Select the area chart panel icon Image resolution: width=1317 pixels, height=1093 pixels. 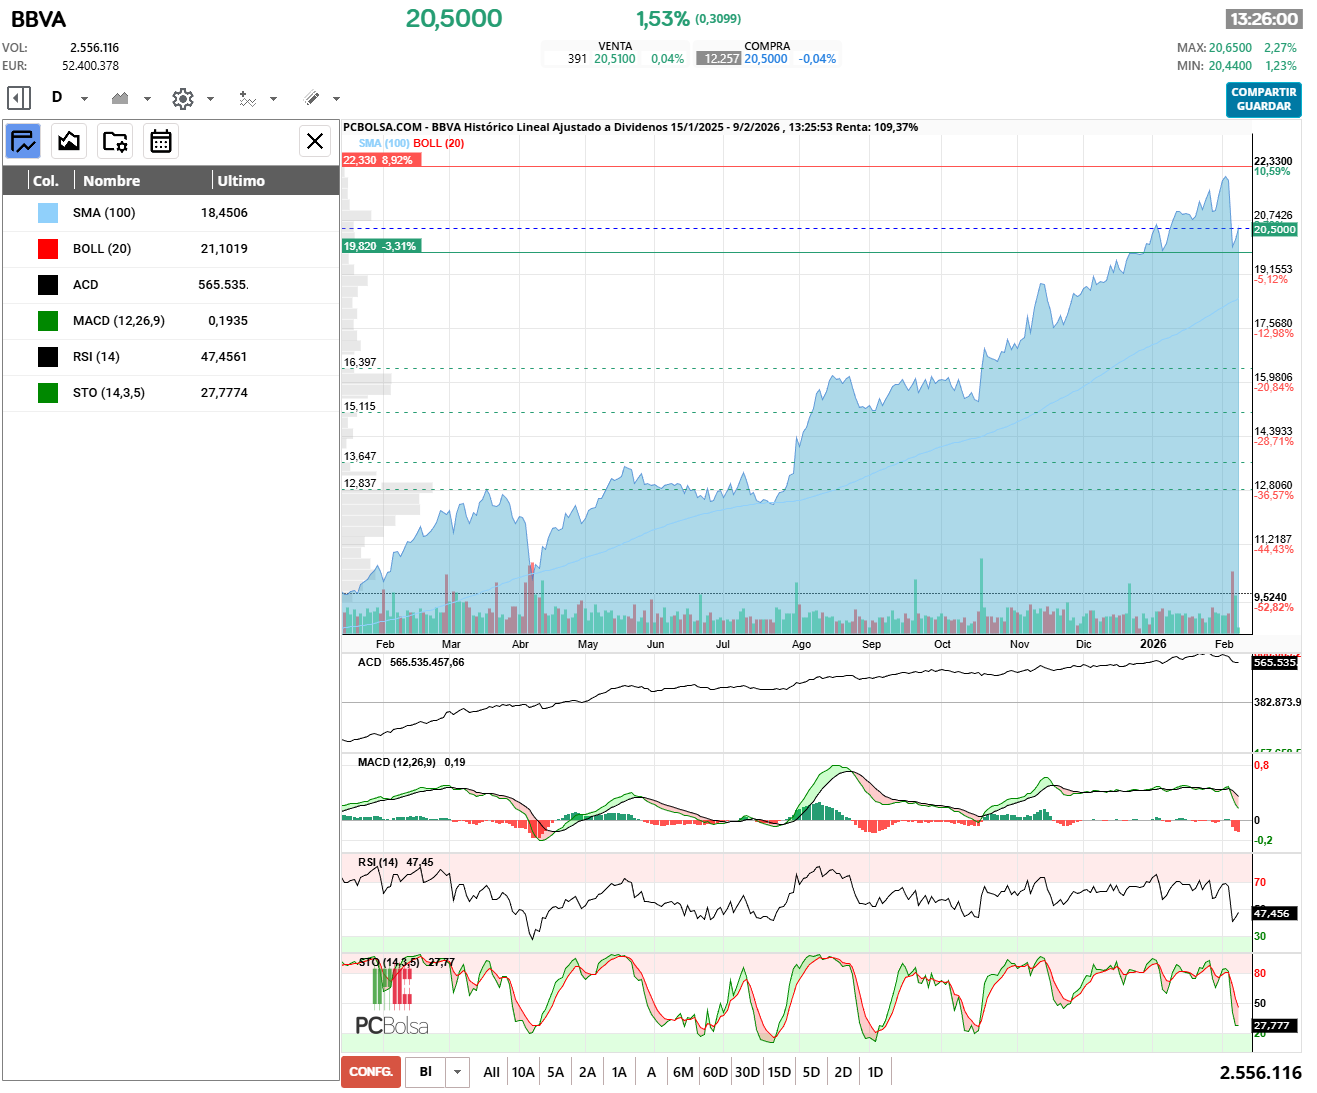(x=69, y=141)
